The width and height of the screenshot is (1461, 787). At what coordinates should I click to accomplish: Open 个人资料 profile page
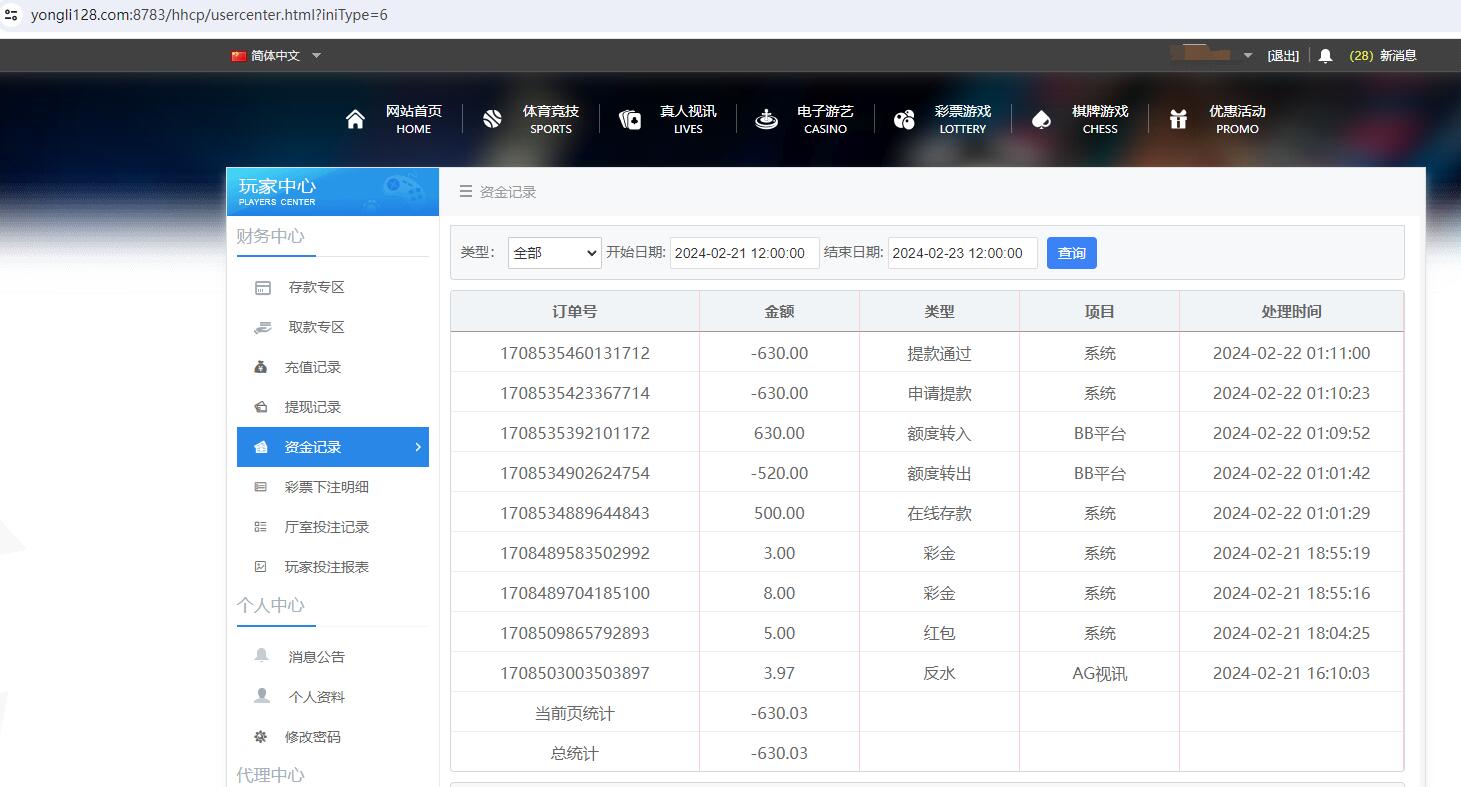point(316,697)
